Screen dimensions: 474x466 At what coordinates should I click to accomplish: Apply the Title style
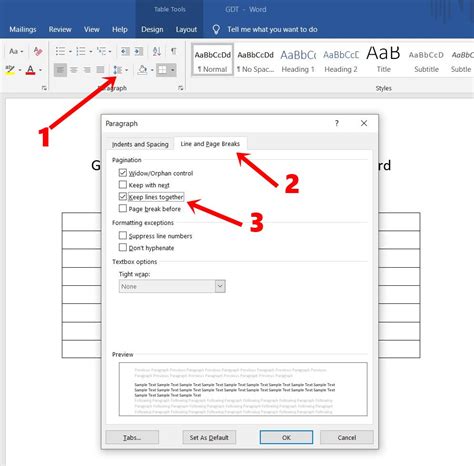[x=384, y=60]
